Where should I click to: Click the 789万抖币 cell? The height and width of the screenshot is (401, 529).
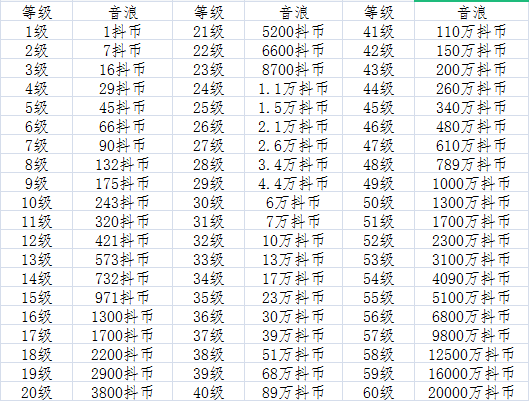[471, 165]
